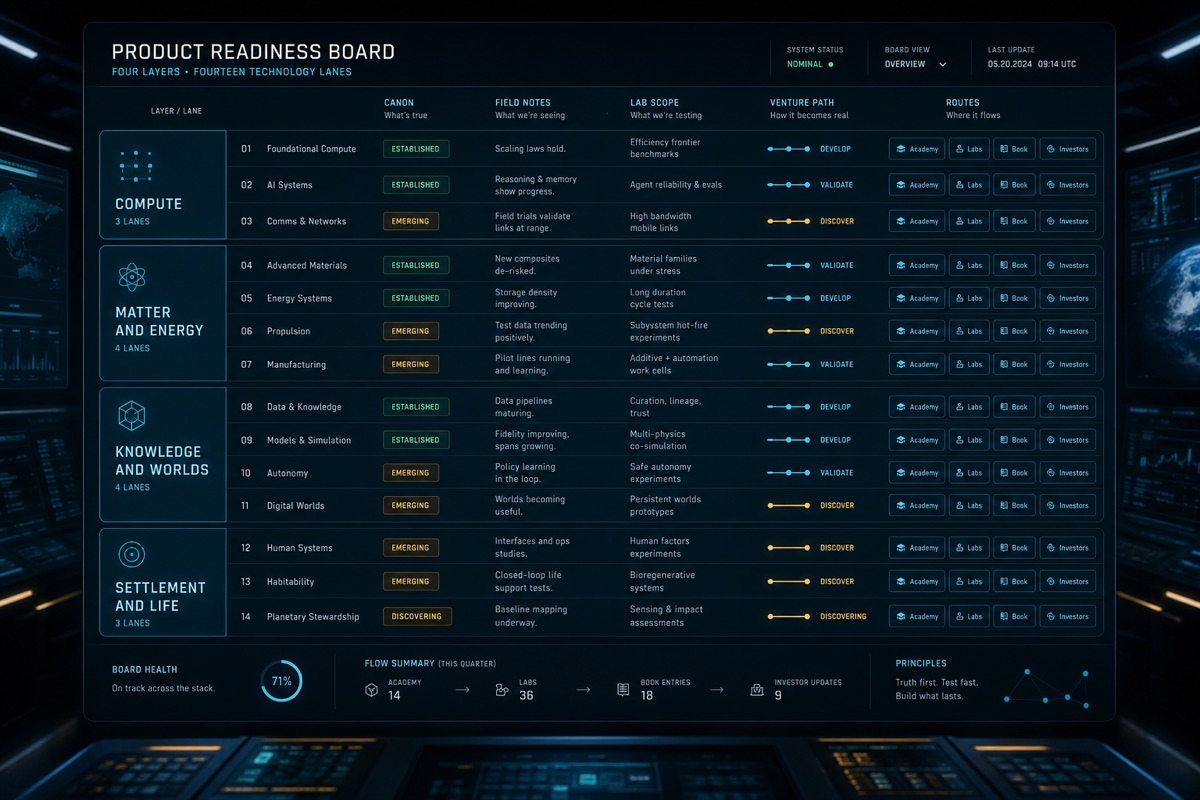Open Investors route for Energy Systems

pos(1068,298)
